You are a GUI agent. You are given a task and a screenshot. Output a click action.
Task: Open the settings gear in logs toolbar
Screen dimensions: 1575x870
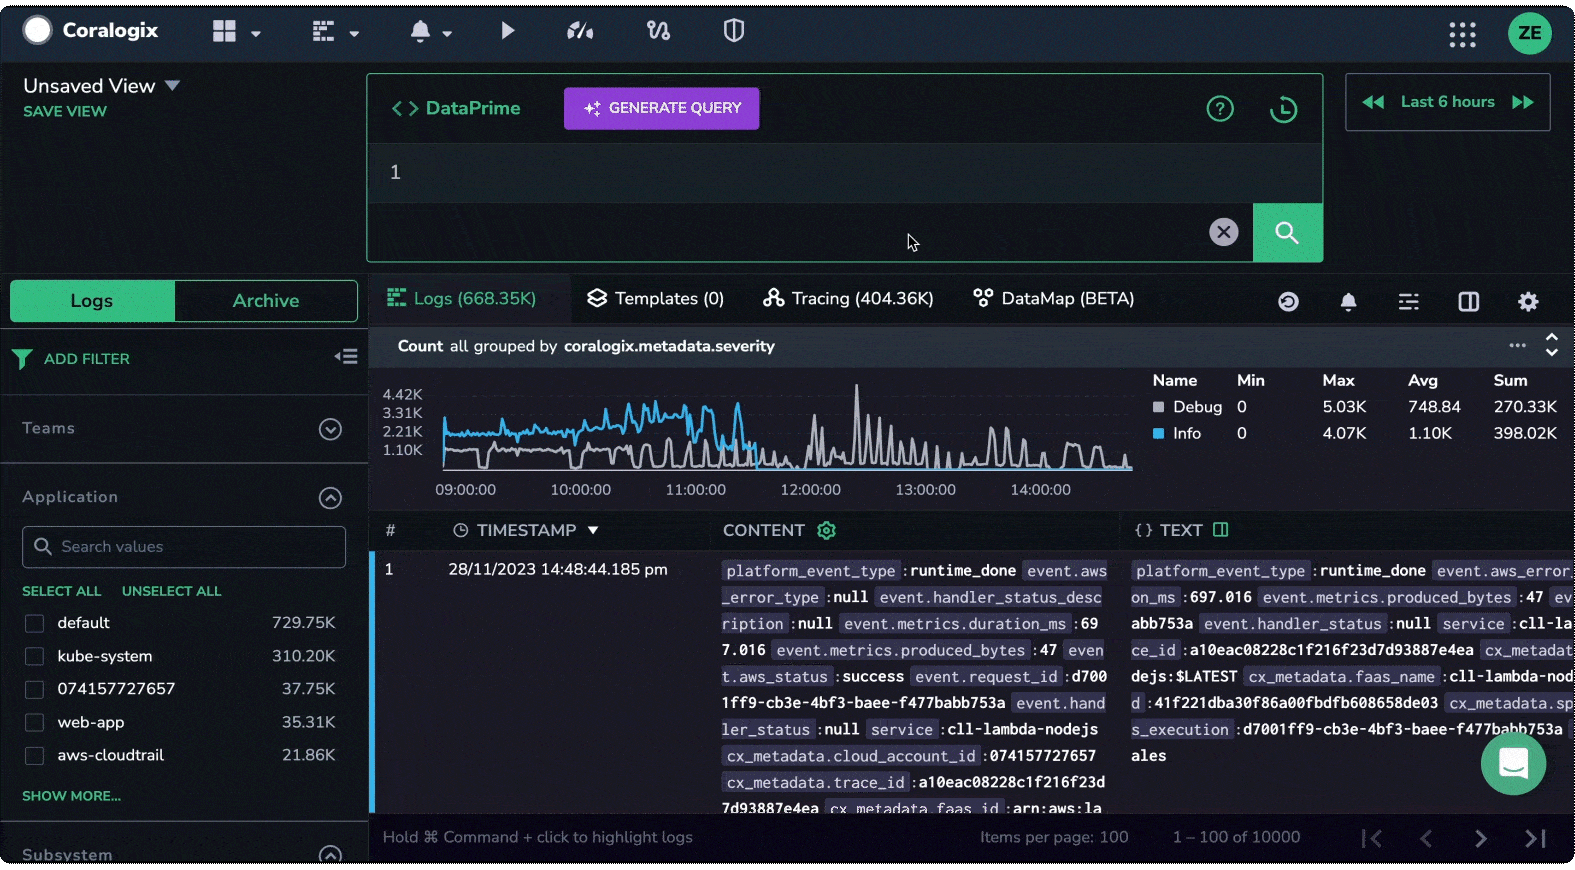(x=1528, y=301)
